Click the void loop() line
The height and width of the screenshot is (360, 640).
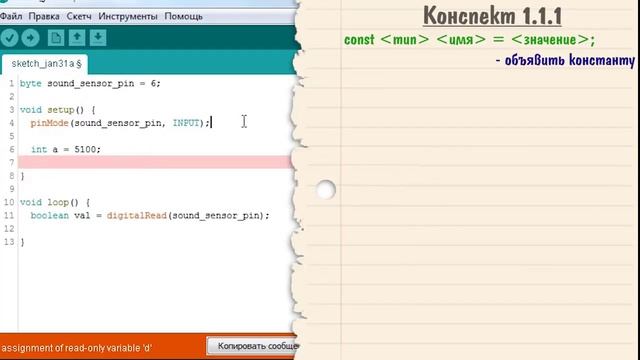(55, 202)
